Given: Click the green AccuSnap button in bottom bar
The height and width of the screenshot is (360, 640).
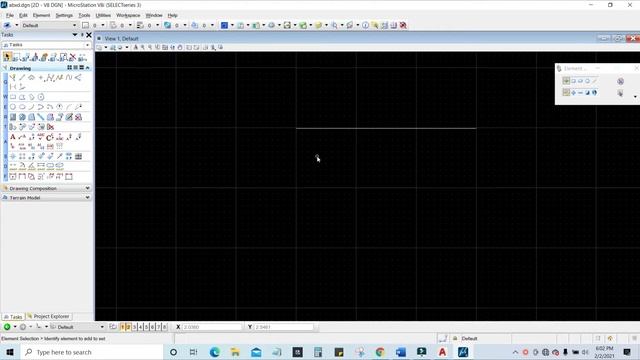Looking at the screenshot, I should 7,327.
